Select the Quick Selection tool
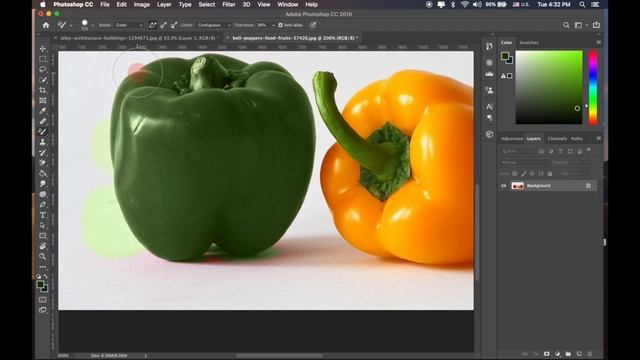Viewport: 640px width, 360px height. click(42, 80)
